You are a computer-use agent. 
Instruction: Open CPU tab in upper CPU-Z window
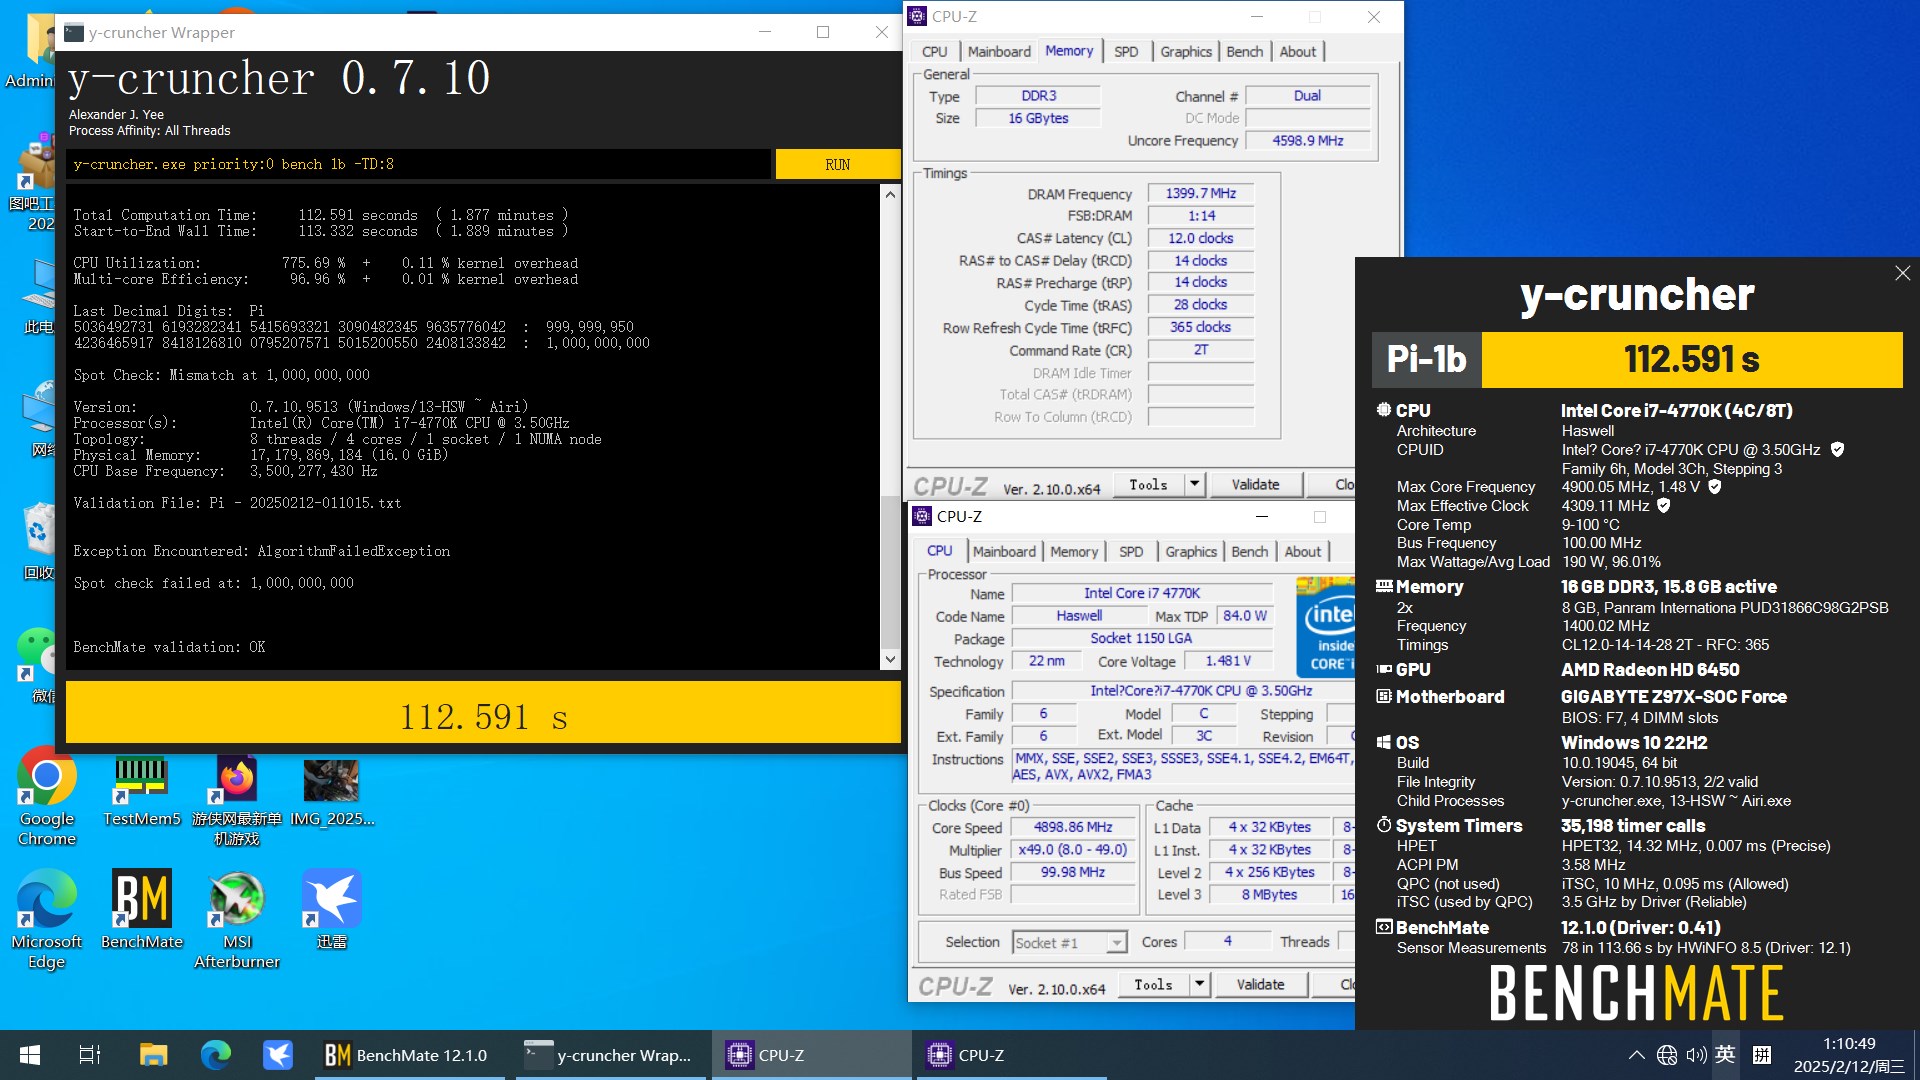point(935,52)
